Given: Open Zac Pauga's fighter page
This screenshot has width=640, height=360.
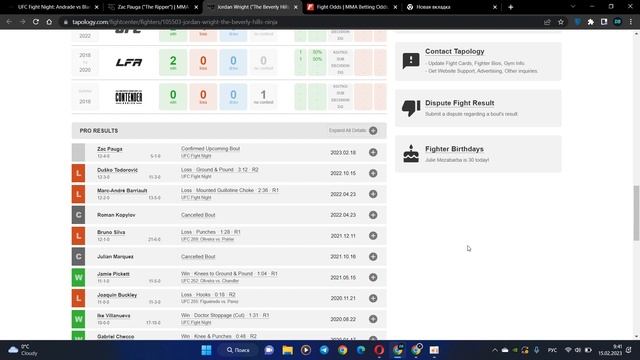Looking at the screenshot, I should [110, 149].
